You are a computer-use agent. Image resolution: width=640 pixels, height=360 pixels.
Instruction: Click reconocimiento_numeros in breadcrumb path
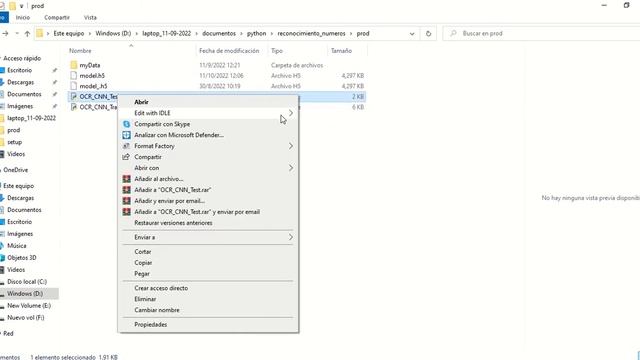pos(311,33)
